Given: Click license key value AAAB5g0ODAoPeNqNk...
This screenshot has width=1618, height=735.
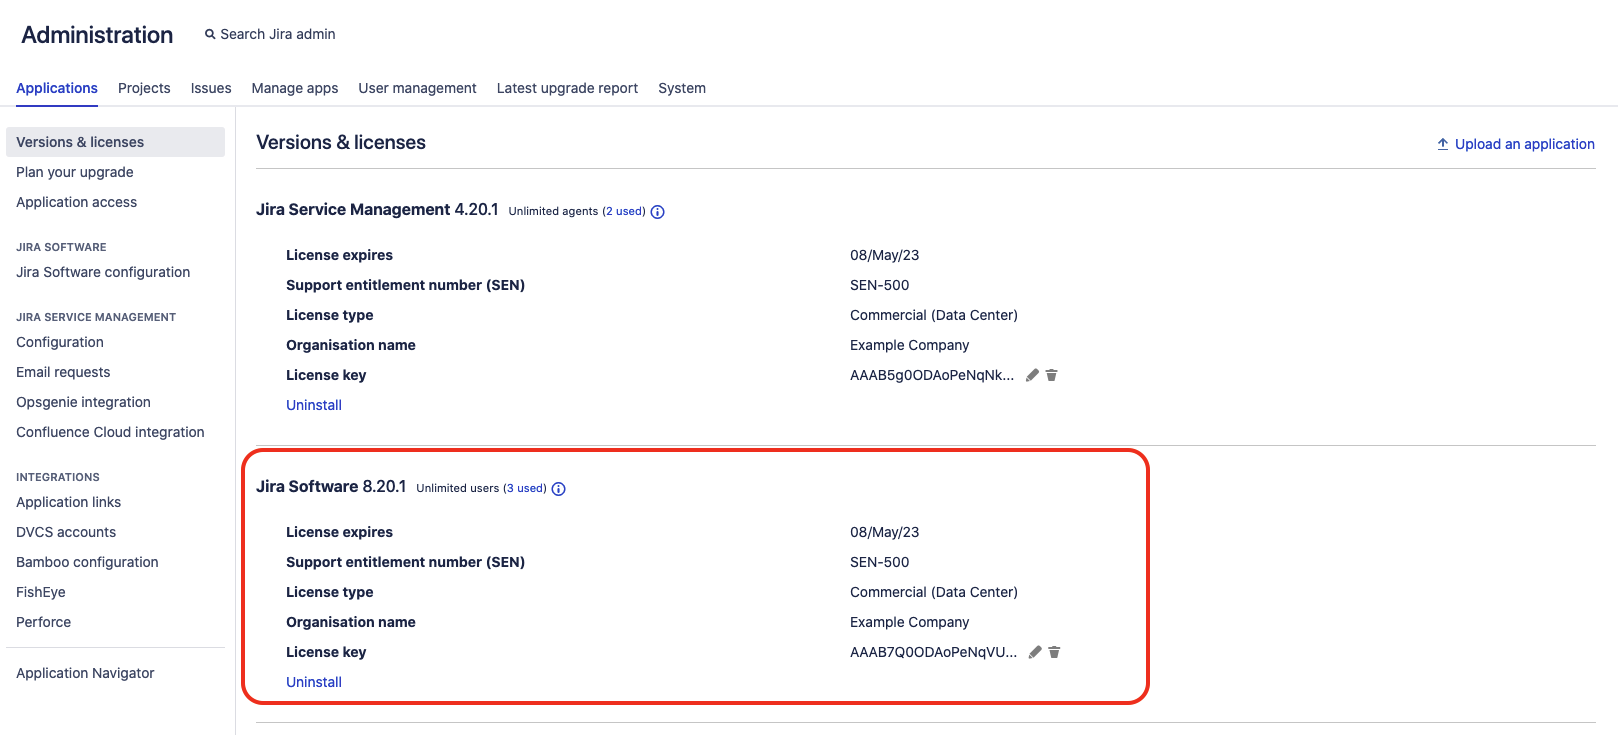Looking at the screenshot, I should (x=932, y=375).
